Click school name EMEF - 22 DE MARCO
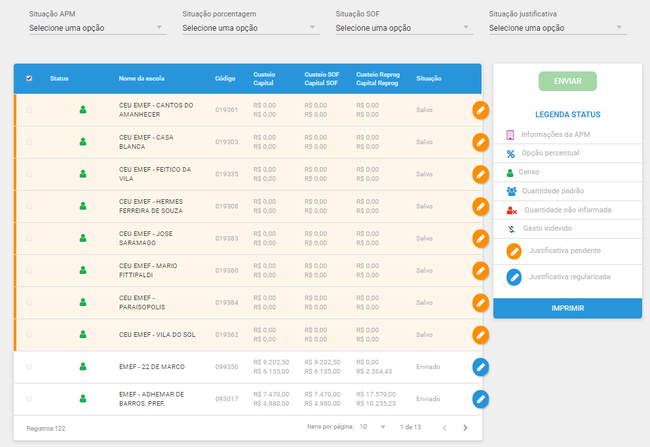This screenshot has height=447, width=650. (152, 367)
